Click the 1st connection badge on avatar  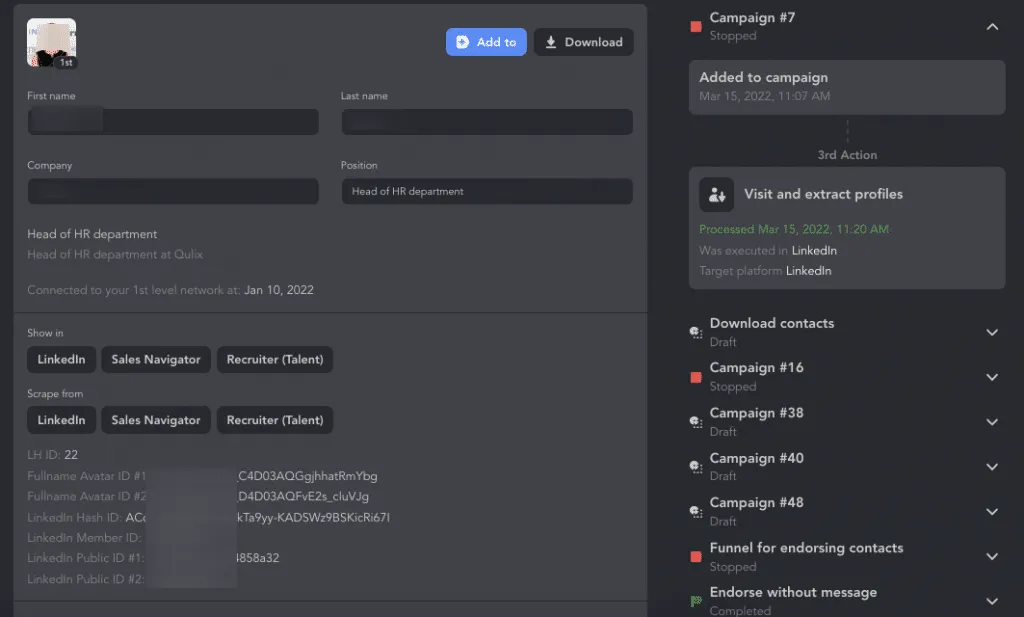point(66,63)
